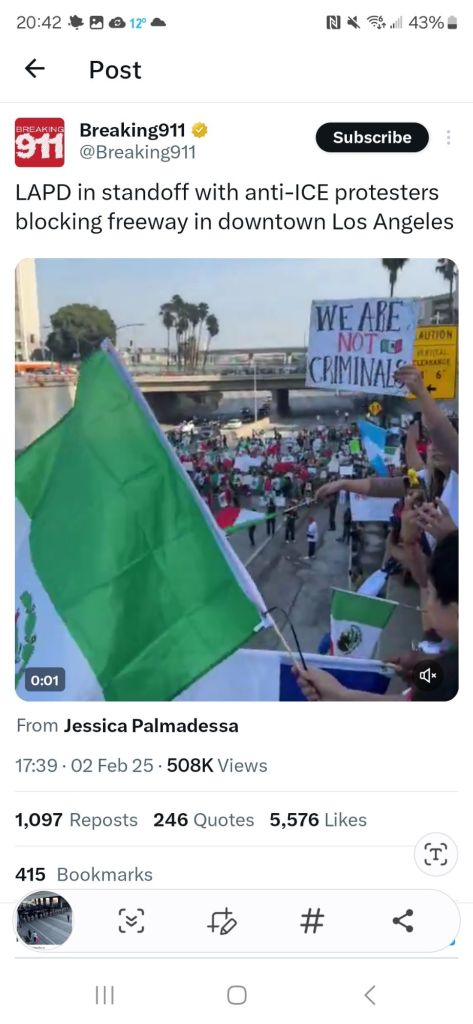The height and width of the screenshot is (1024, 473).
Task: Tap the crop and edit screenshot icon
Action: (222, 921)
